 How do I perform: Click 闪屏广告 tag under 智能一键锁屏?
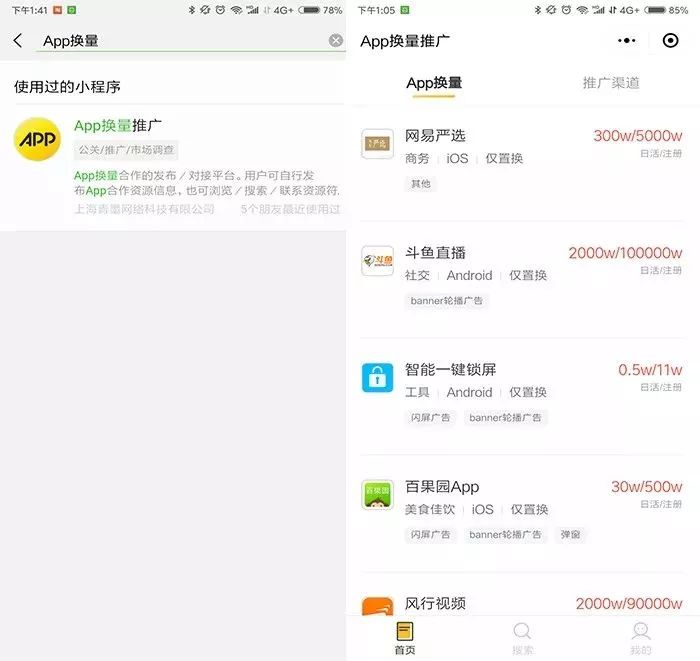coord(430,418)
